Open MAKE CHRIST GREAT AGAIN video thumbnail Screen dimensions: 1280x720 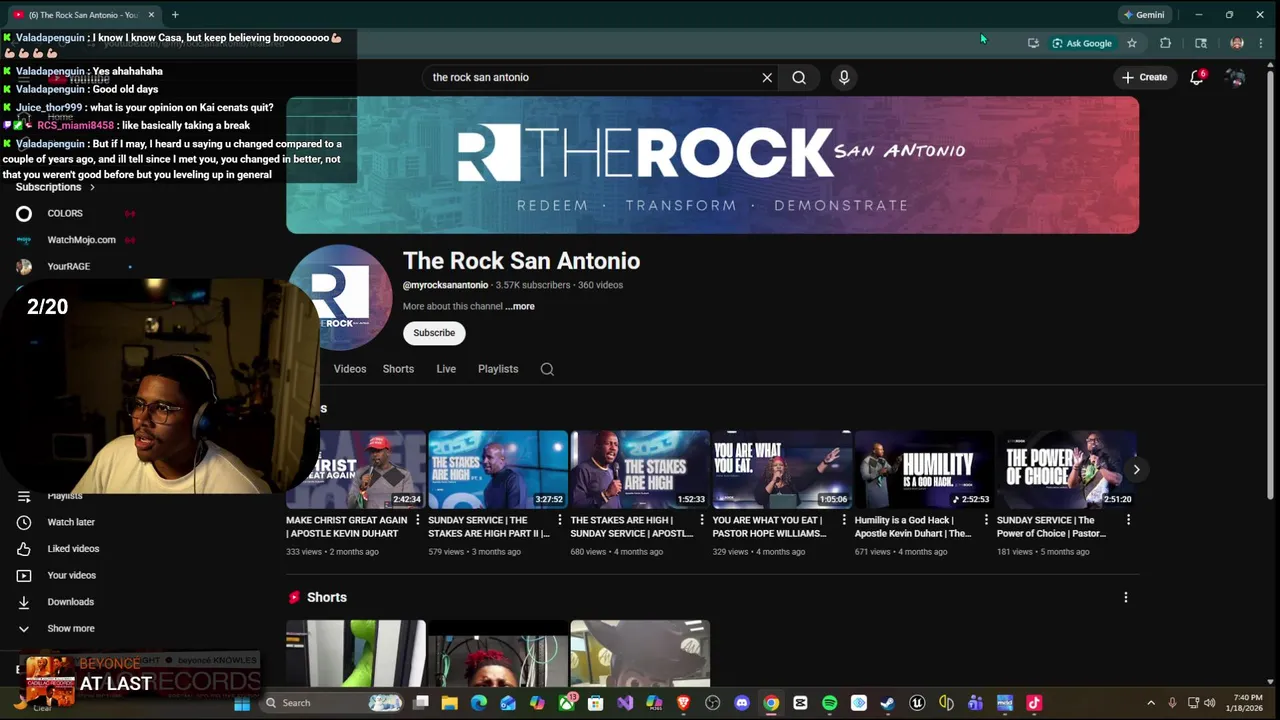tap(356, 470)
